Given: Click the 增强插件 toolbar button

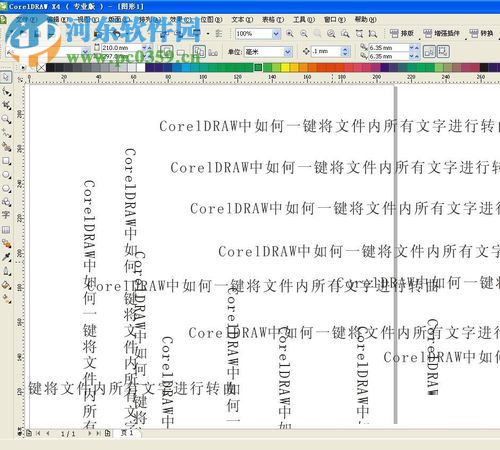Looking at the screenshot, I should [441, 33].
